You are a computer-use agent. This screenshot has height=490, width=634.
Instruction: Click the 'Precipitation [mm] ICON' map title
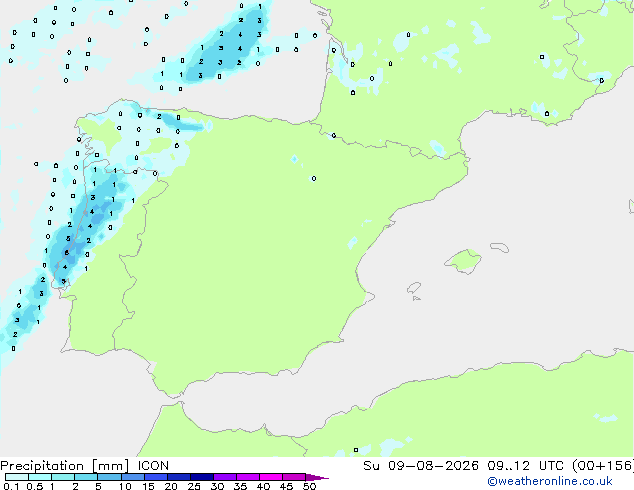point(85,466)
